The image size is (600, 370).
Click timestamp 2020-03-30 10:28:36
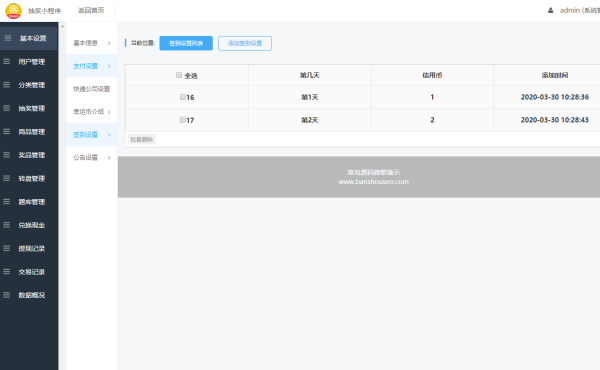click(x=554, y=97)
